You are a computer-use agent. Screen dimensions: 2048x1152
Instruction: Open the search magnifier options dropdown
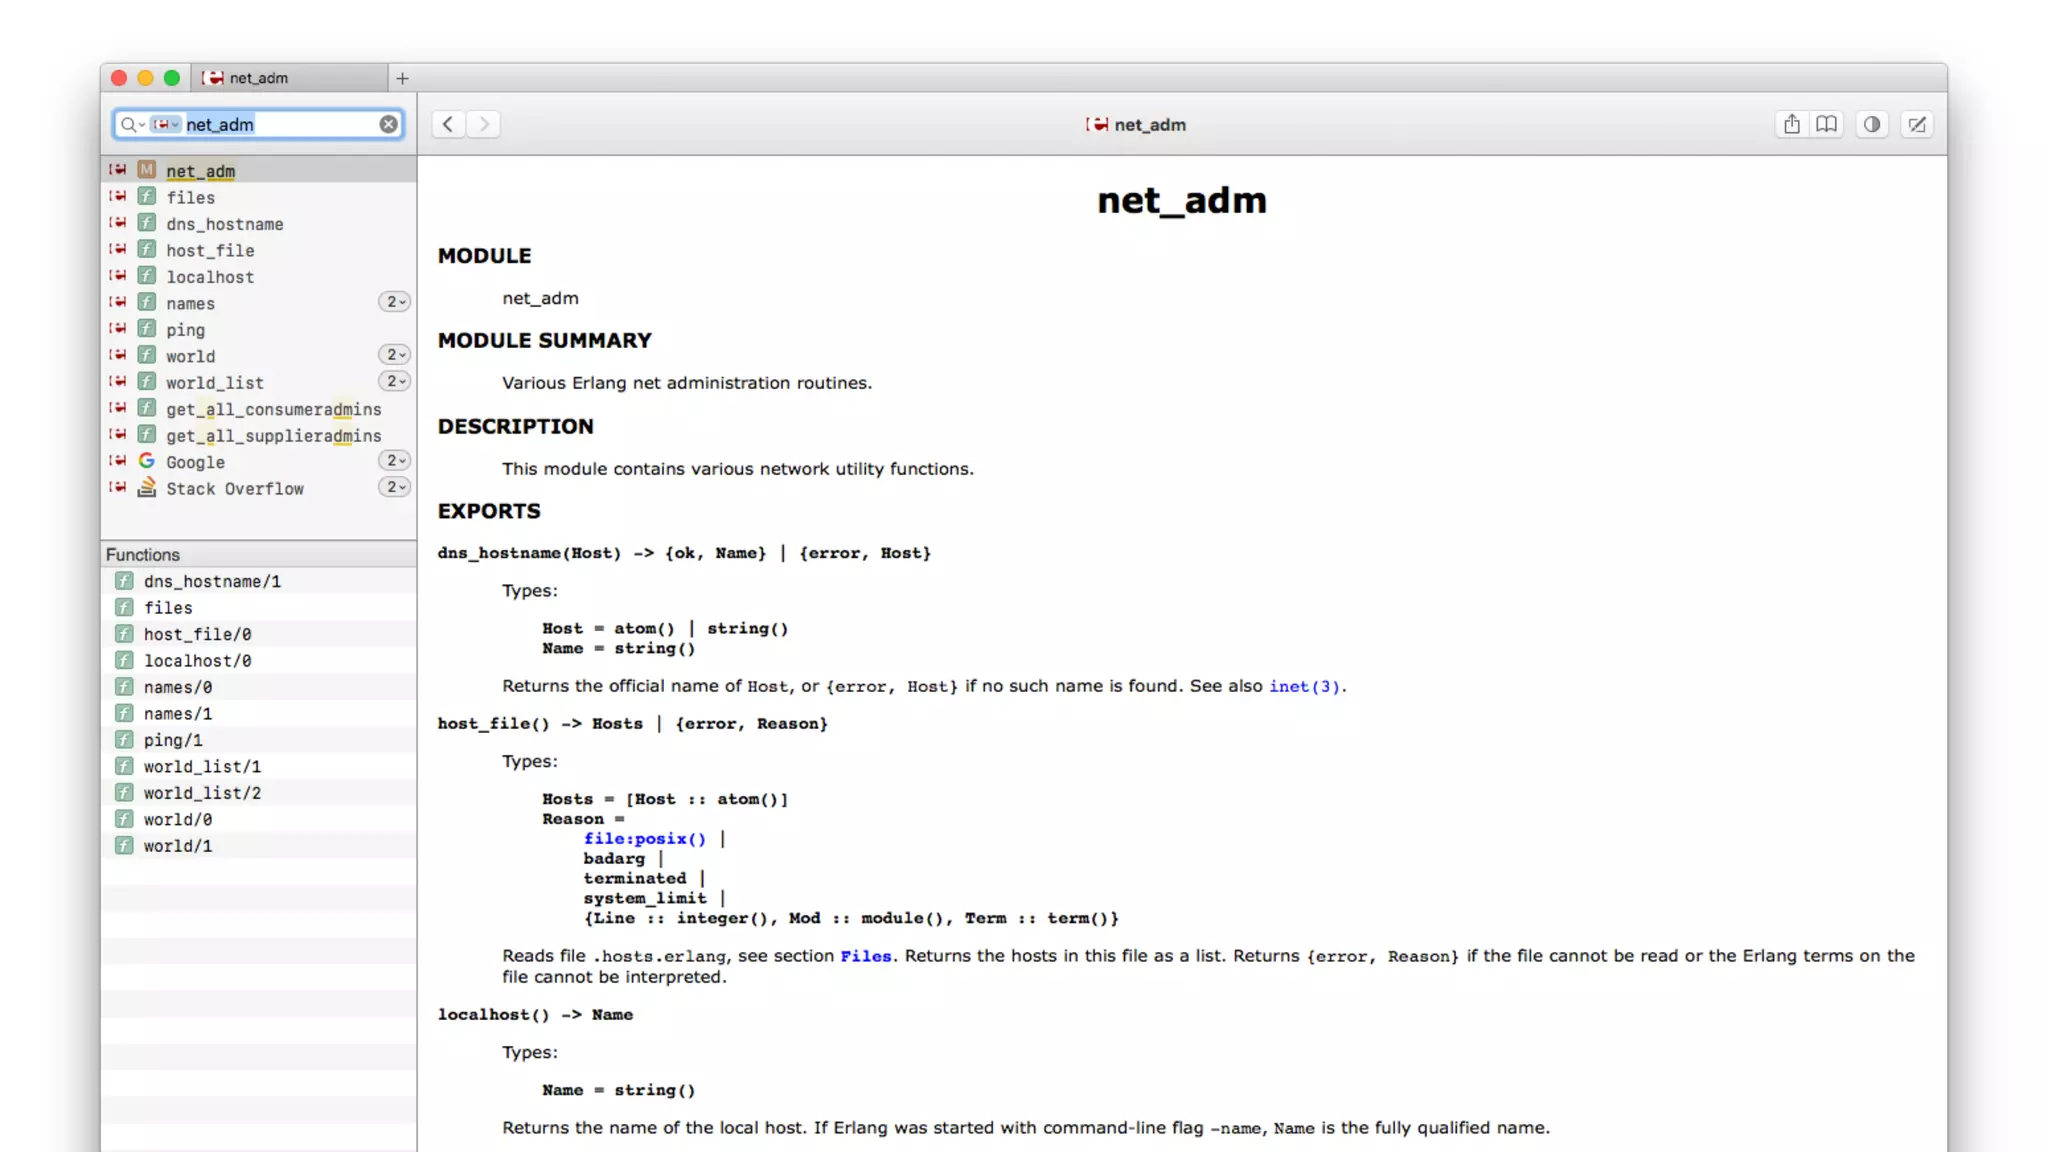point(132,124)
